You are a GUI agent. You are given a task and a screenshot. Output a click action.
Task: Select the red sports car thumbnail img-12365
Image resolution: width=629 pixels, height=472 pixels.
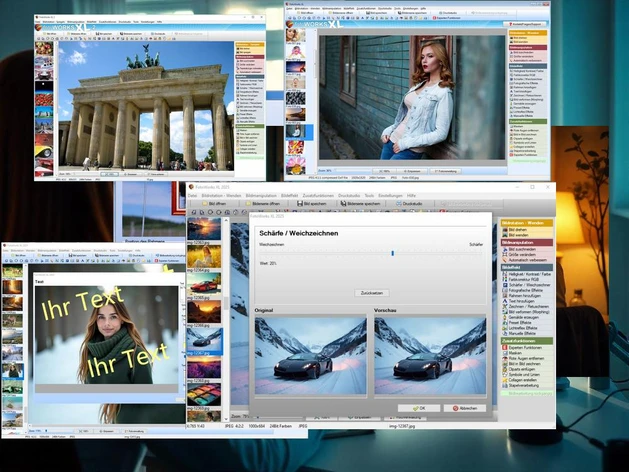[204, 284]
